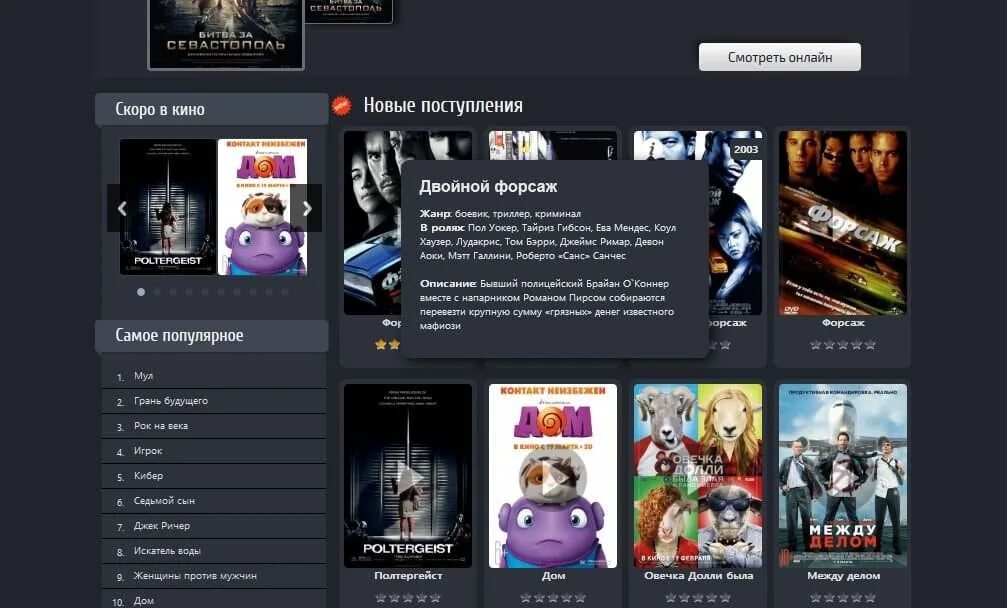Screen dimensions: 1007x608
Task: Open the 2003 movie poster thumbnail
Action: [735, 223]
